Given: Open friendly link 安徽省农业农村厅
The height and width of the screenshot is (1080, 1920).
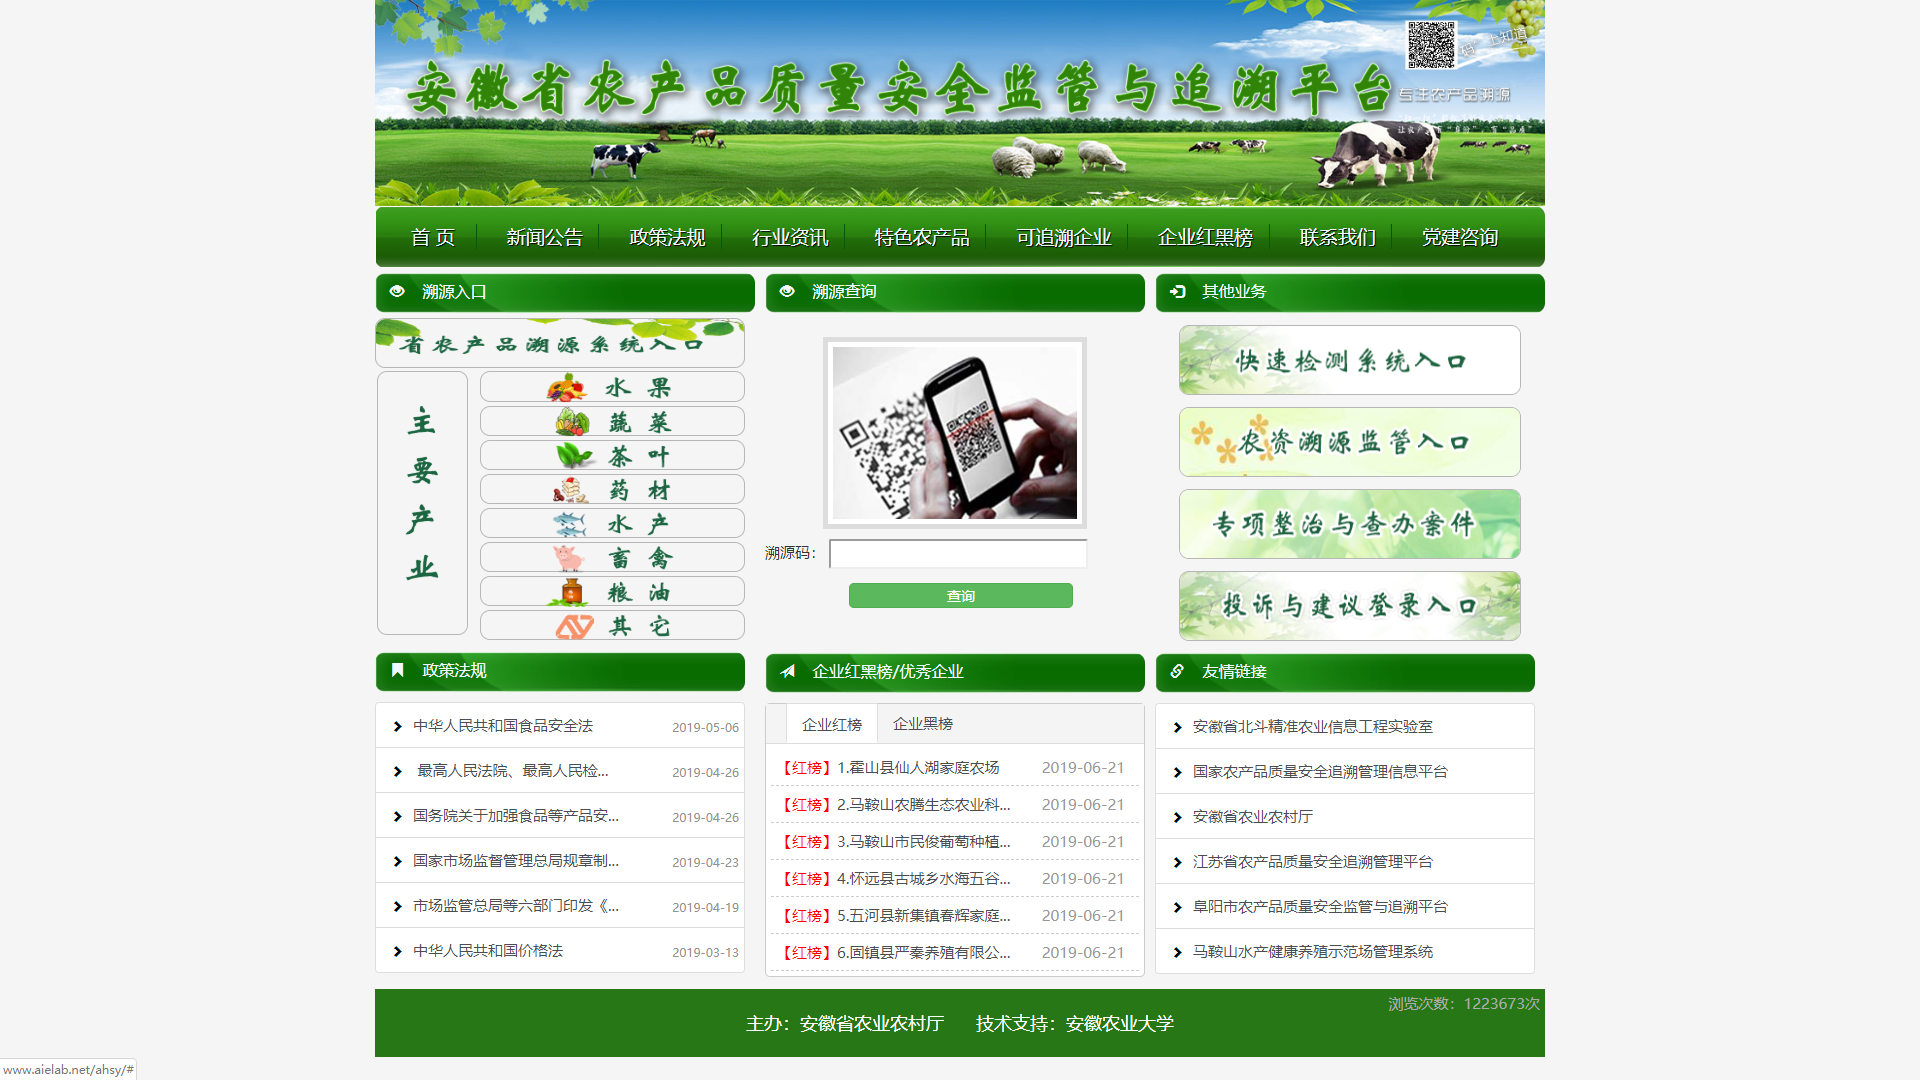Looking at the screenshot, I should coord(1253,817).
